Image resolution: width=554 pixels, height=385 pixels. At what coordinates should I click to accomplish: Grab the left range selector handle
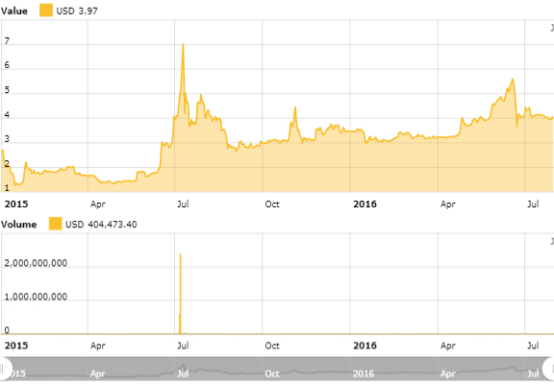click(4, 368)
